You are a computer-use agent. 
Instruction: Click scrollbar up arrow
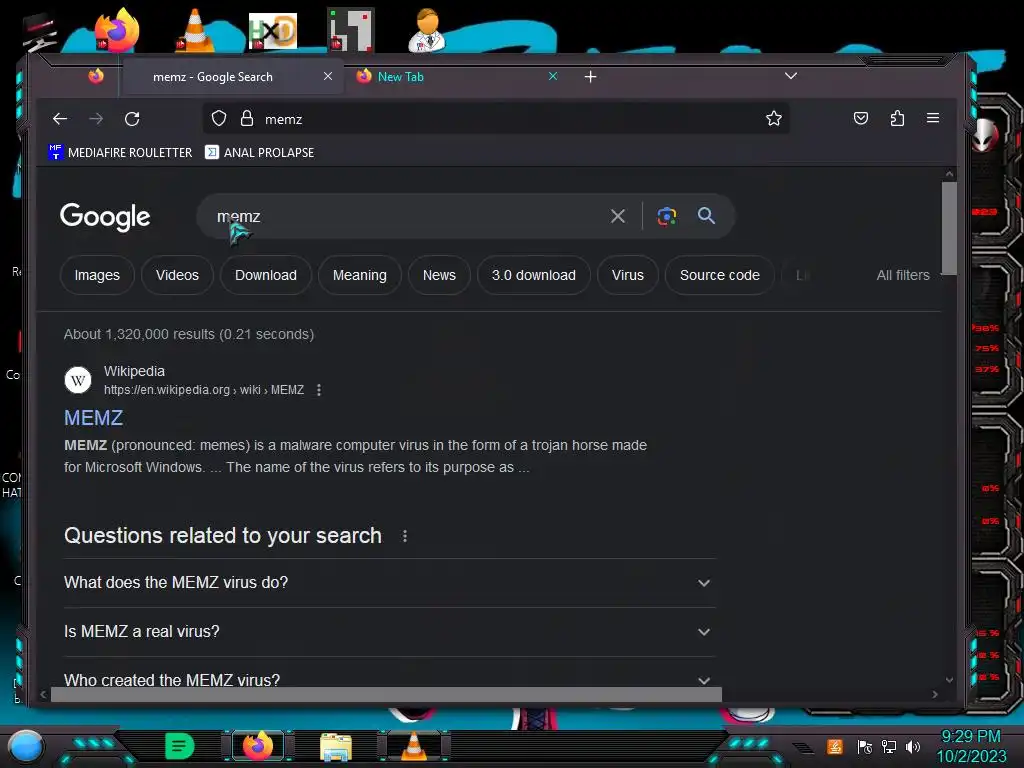[x=950, y=174]
